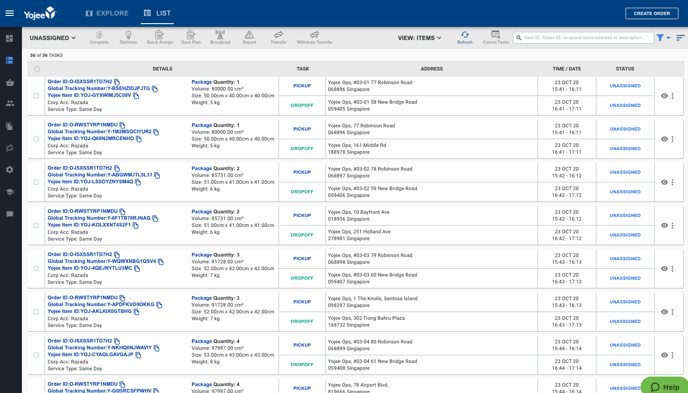Open three-dot menu for 79 Robinson Road row
The width and height of the screenshot is (688, 393).
point(672,268)
